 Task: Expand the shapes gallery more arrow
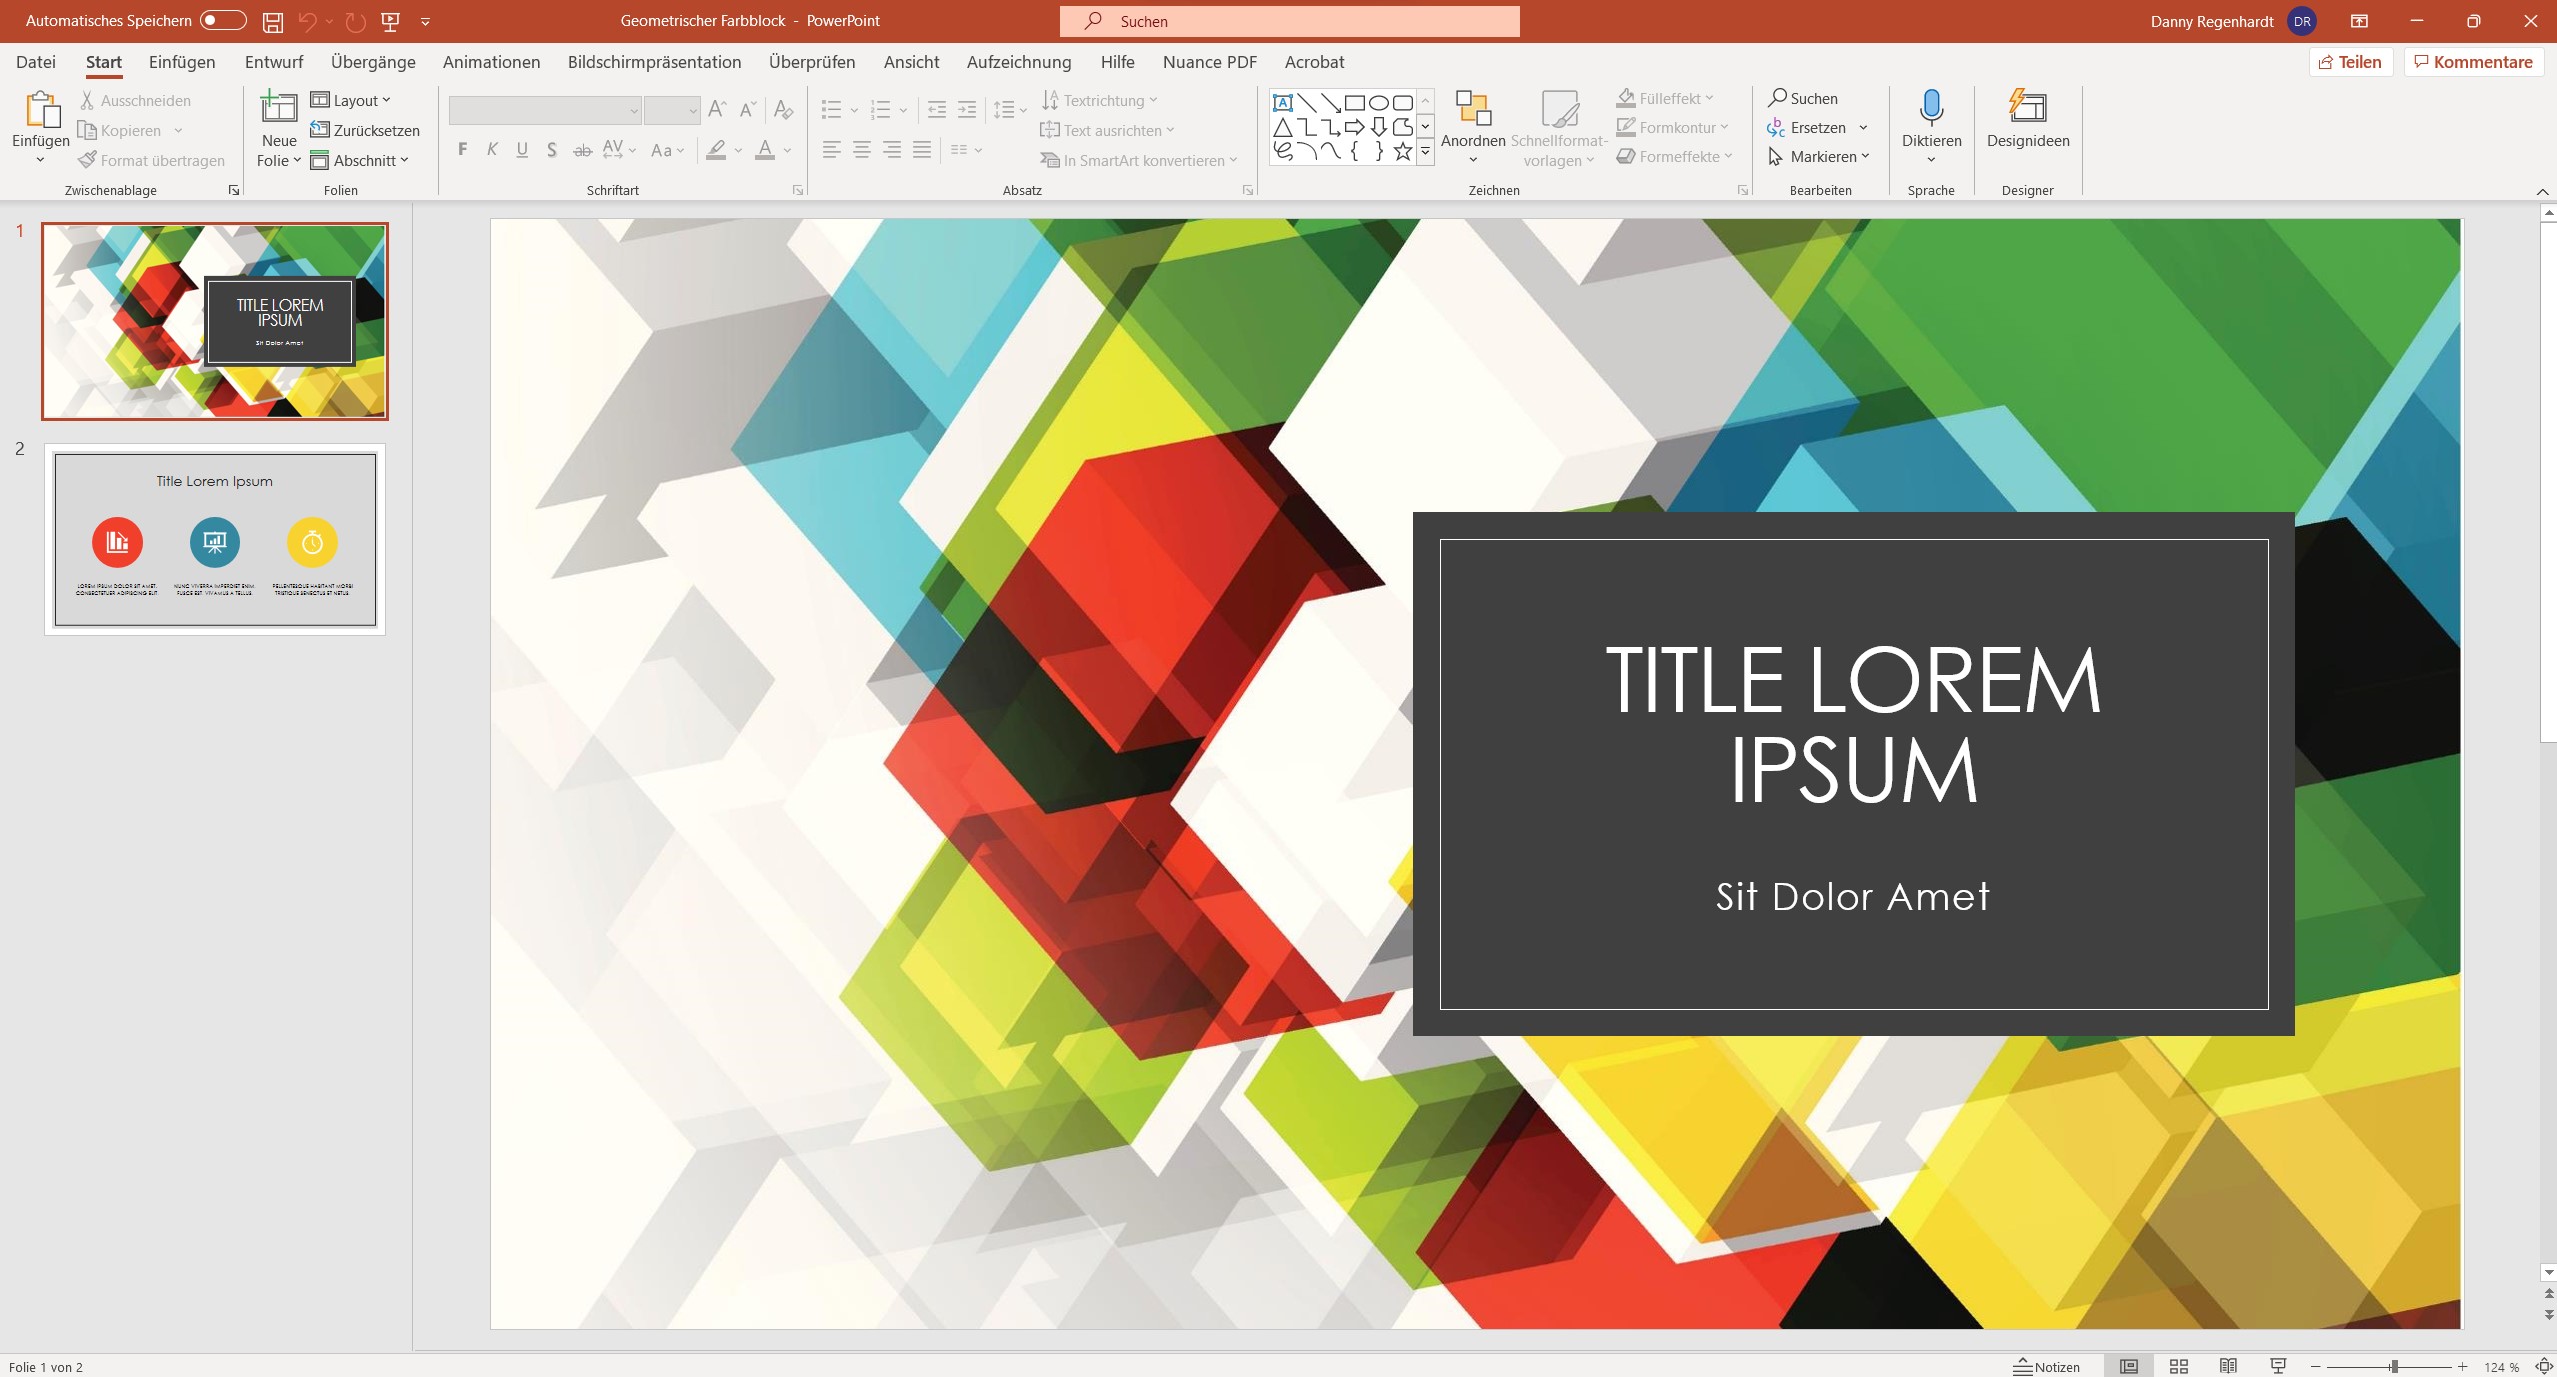1425,152
